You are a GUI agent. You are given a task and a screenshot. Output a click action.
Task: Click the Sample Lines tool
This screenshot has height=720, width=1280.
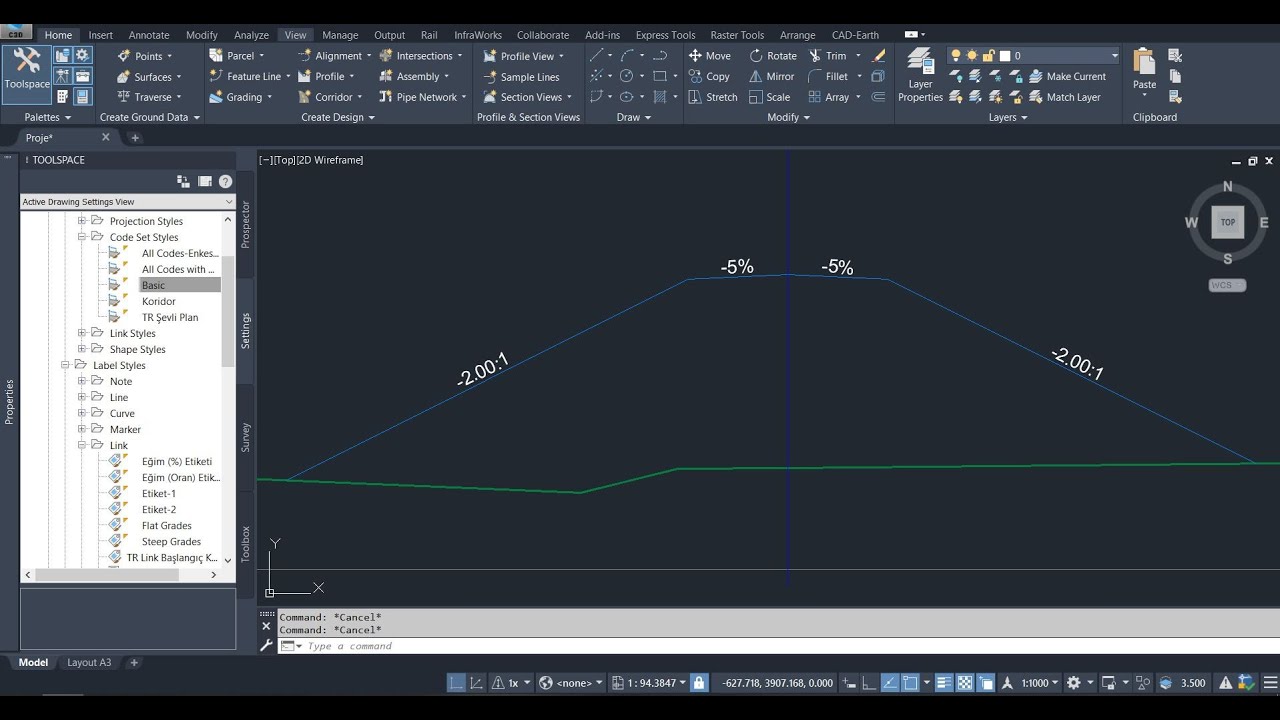click(521, 77)
